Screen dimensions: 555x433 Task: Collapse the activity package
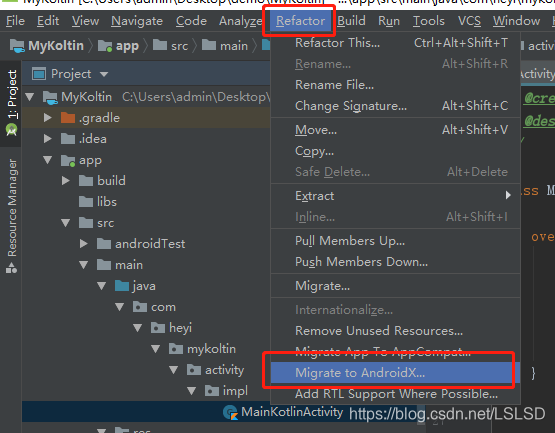pos(174,370)
